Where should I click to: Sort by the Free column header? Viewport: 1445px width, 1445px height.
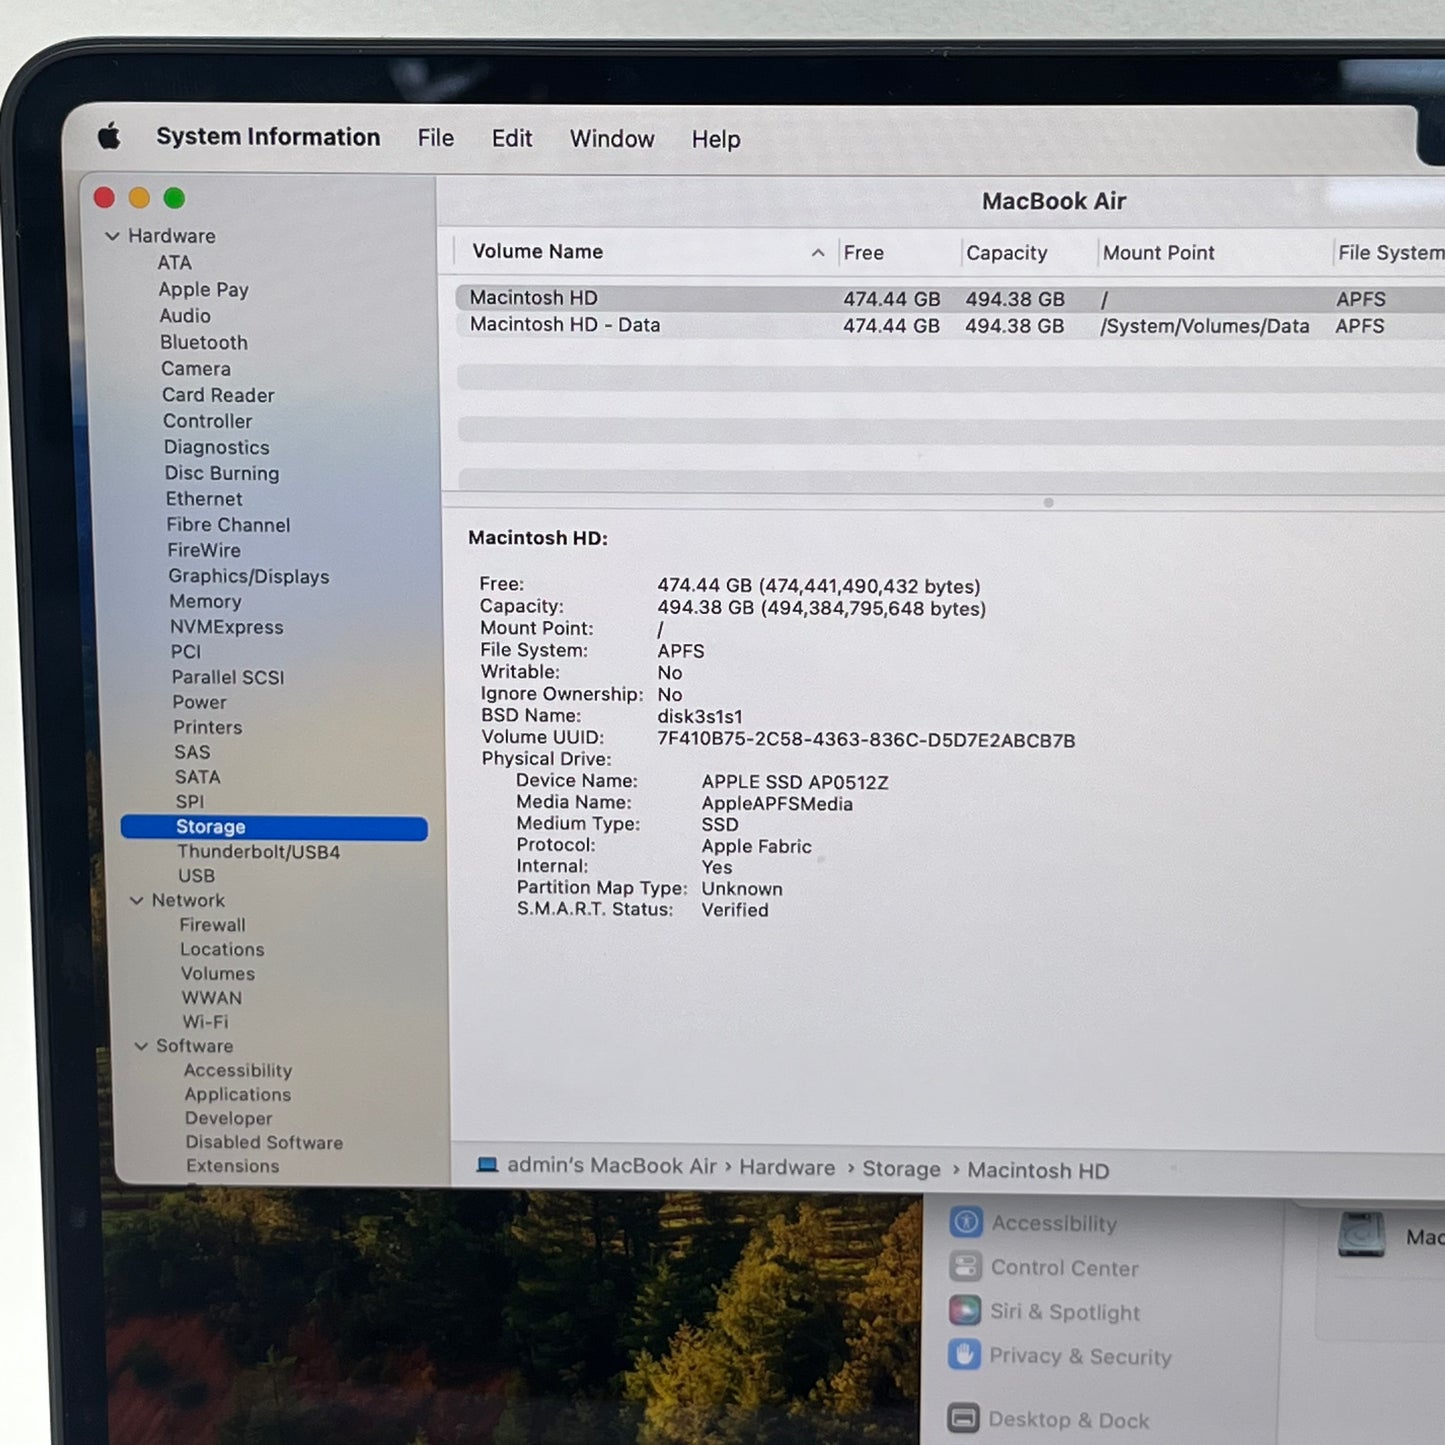pyautogui.click(x=864, y=253)
